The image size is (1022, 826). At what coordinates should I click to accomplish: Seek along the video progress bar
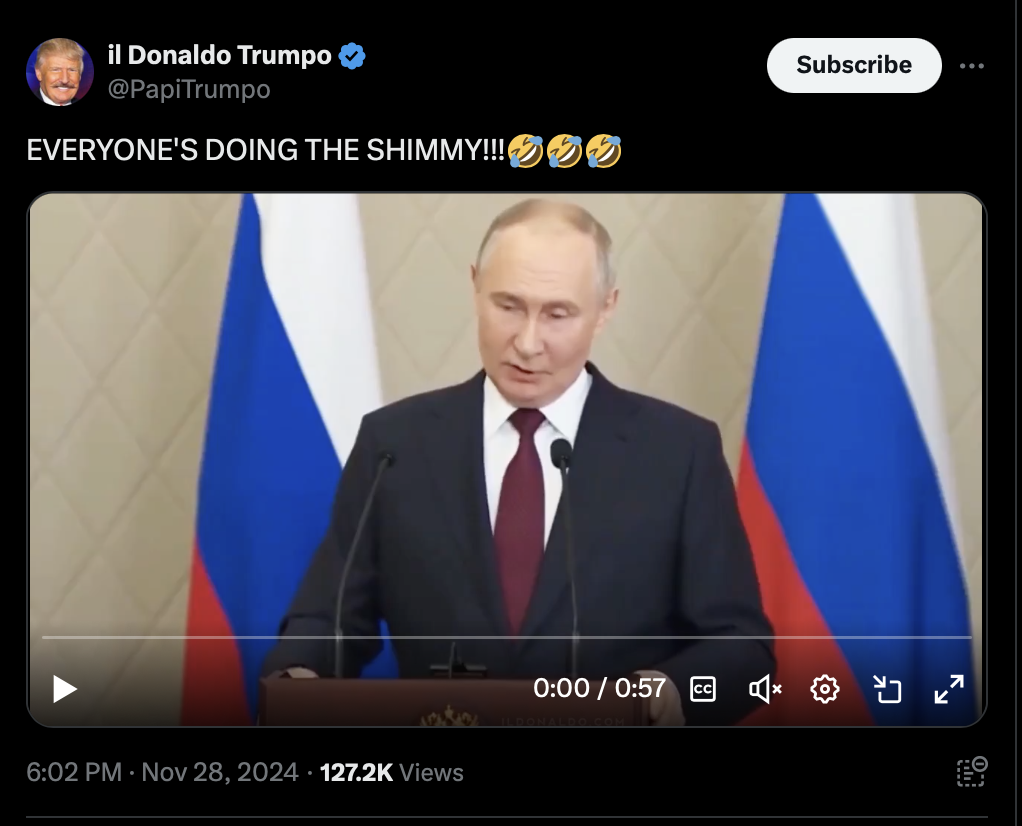[x=507, y=637]
